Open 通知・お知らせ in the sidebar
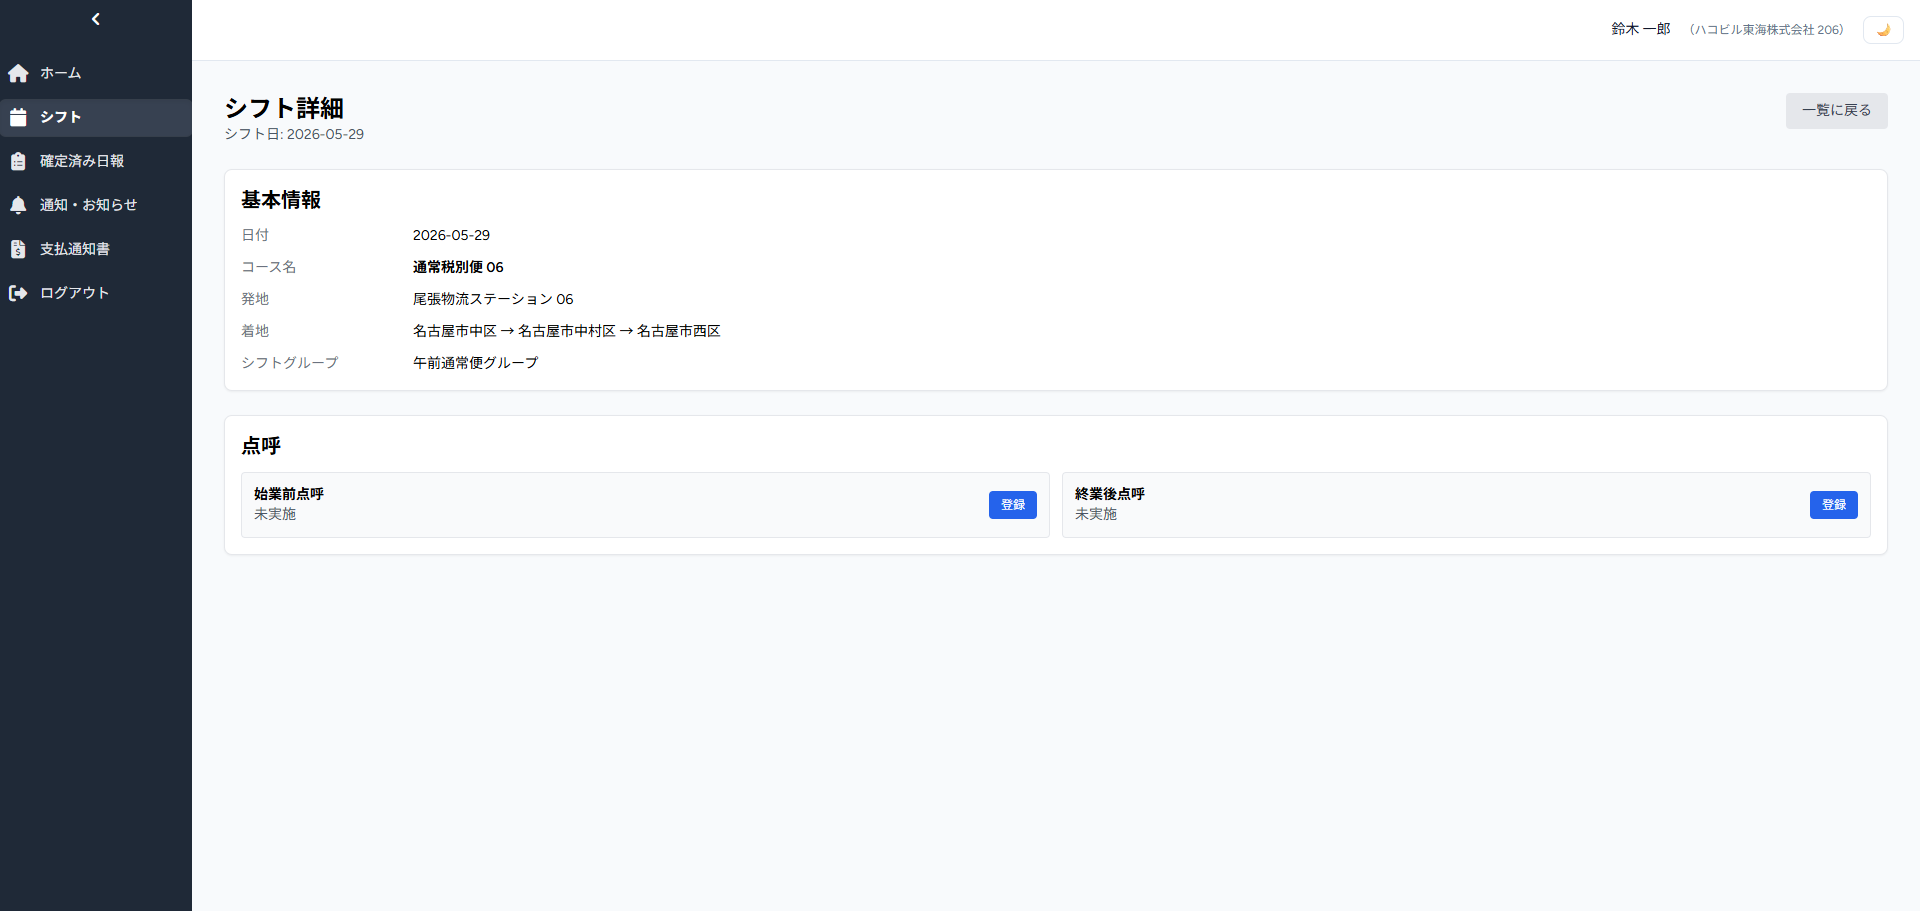 tap(96, 205)
